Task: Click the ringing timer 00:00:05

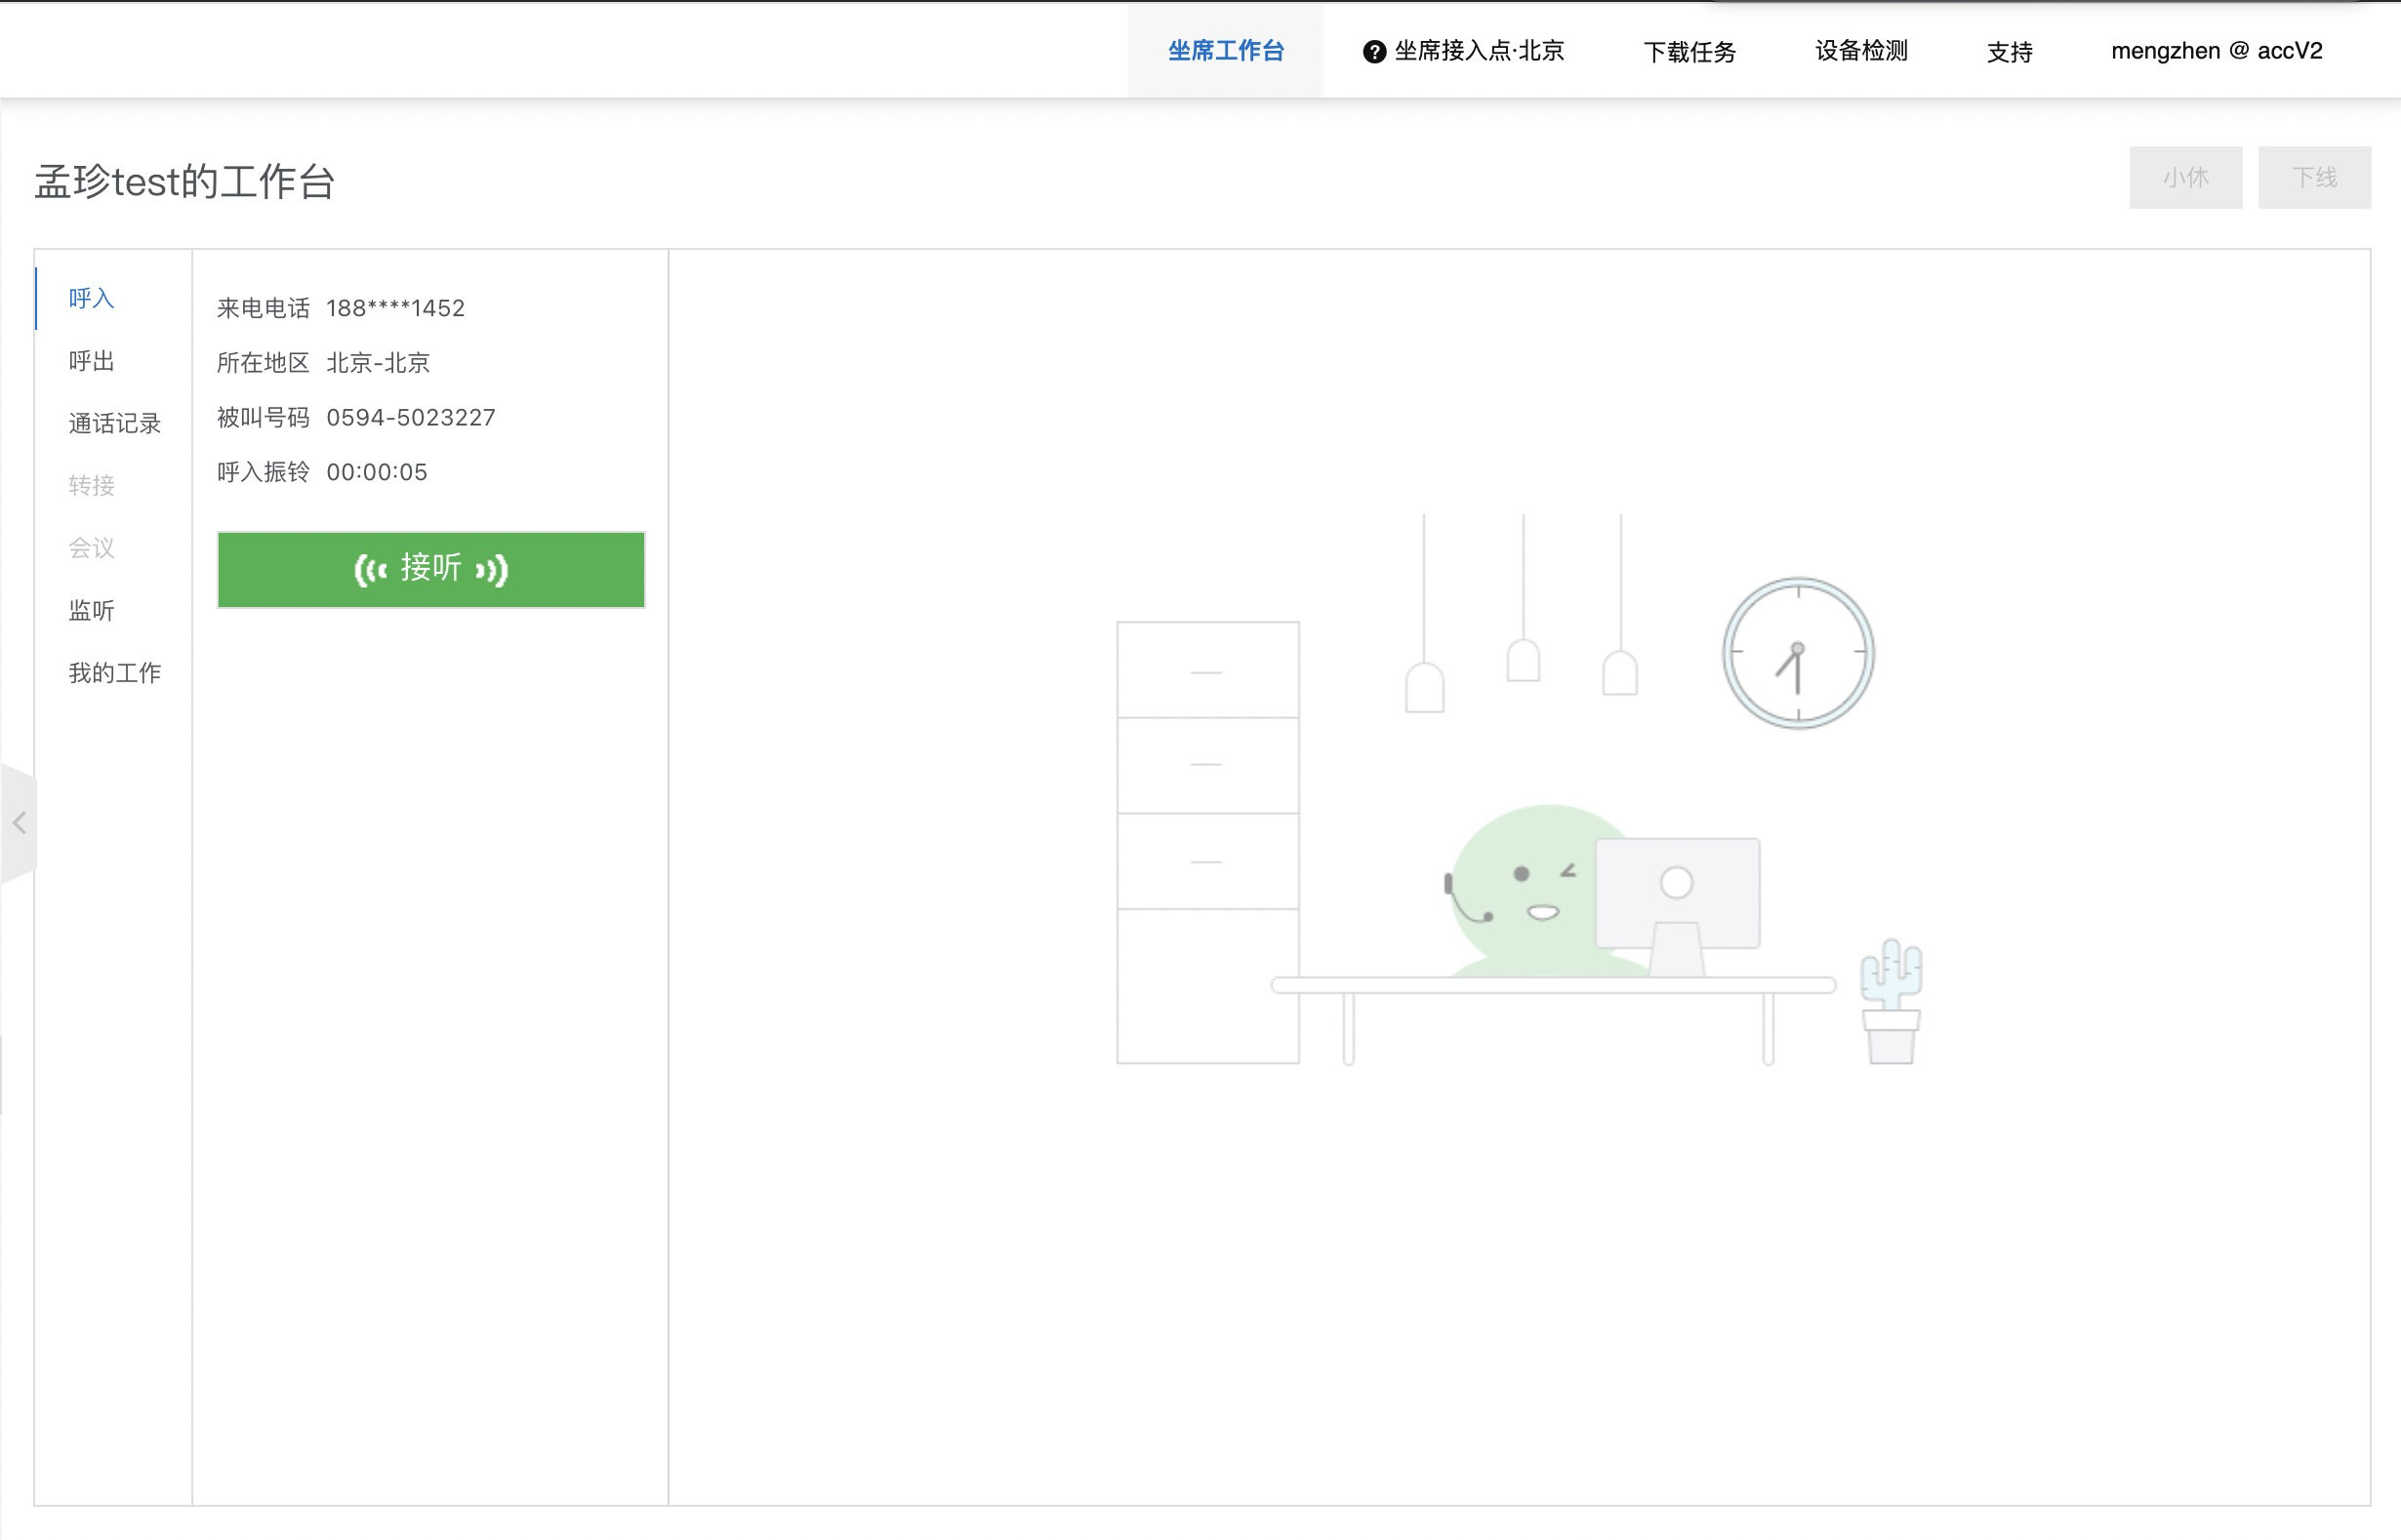Action: [x=377, y=472]
